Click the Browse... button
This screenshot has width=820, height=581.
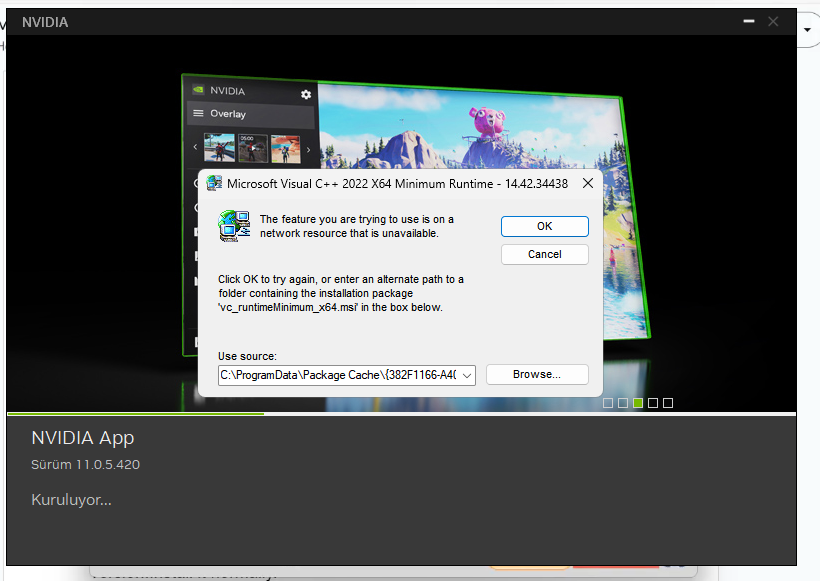coord(537,374)
